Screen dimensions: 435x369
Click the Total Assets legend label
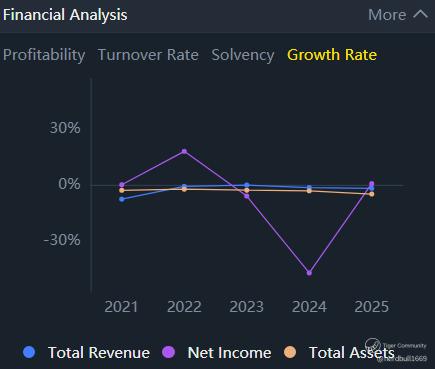click(x=352, y=353)
